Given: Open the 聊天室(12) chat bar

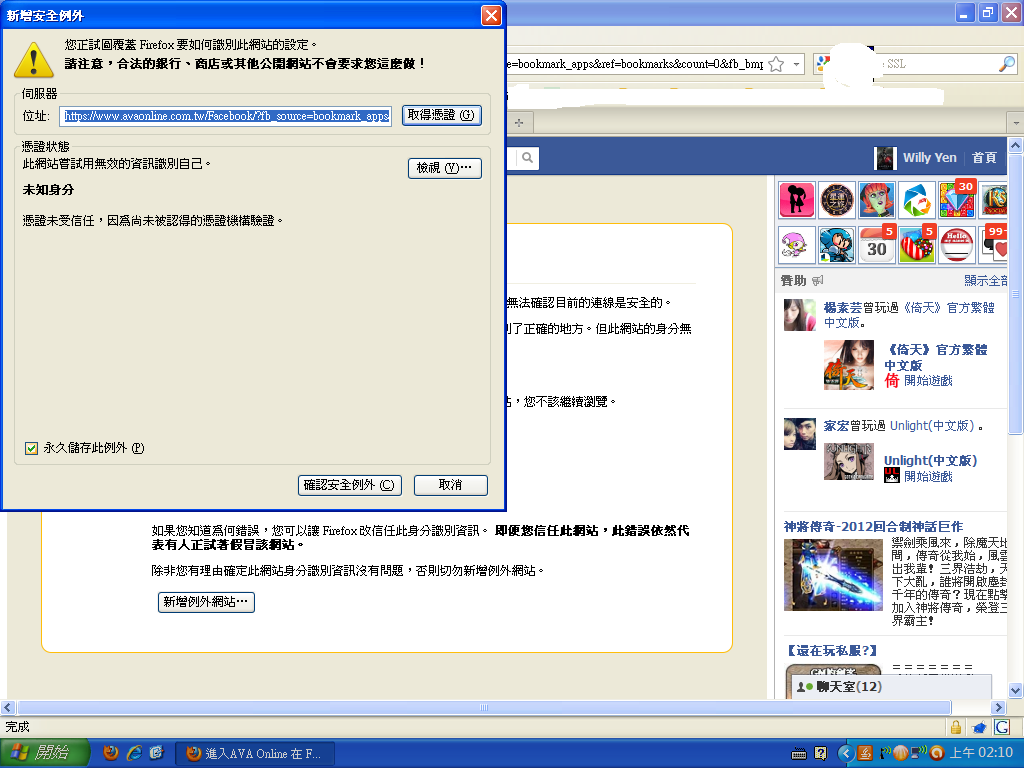Looking at the screenshot, I should 891,686.
